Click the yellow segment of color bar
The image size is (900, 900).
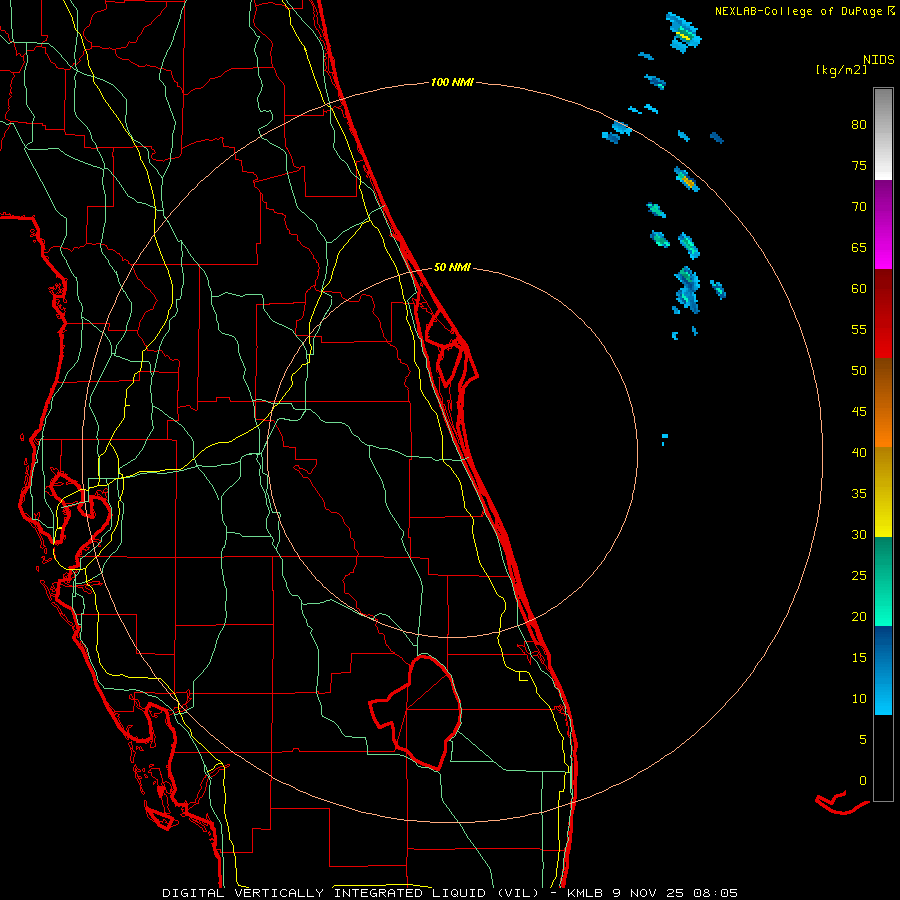883,492
